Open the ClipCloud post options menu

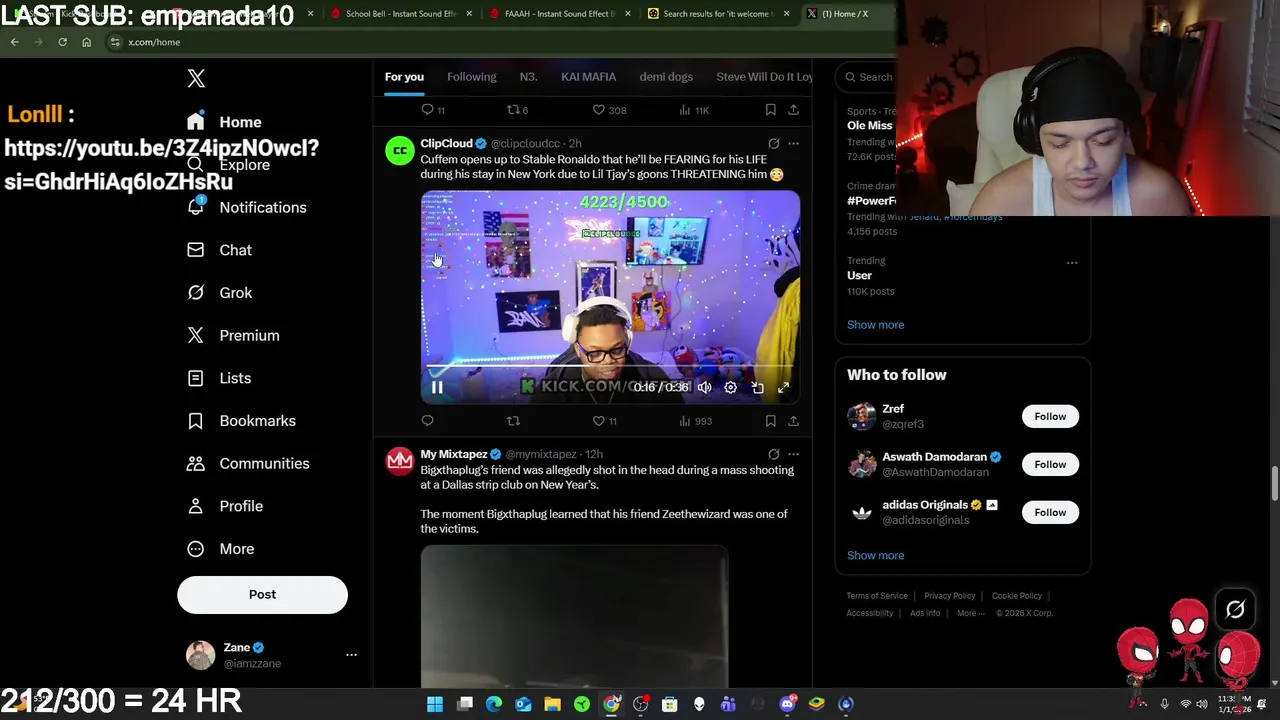pos(793,144)
